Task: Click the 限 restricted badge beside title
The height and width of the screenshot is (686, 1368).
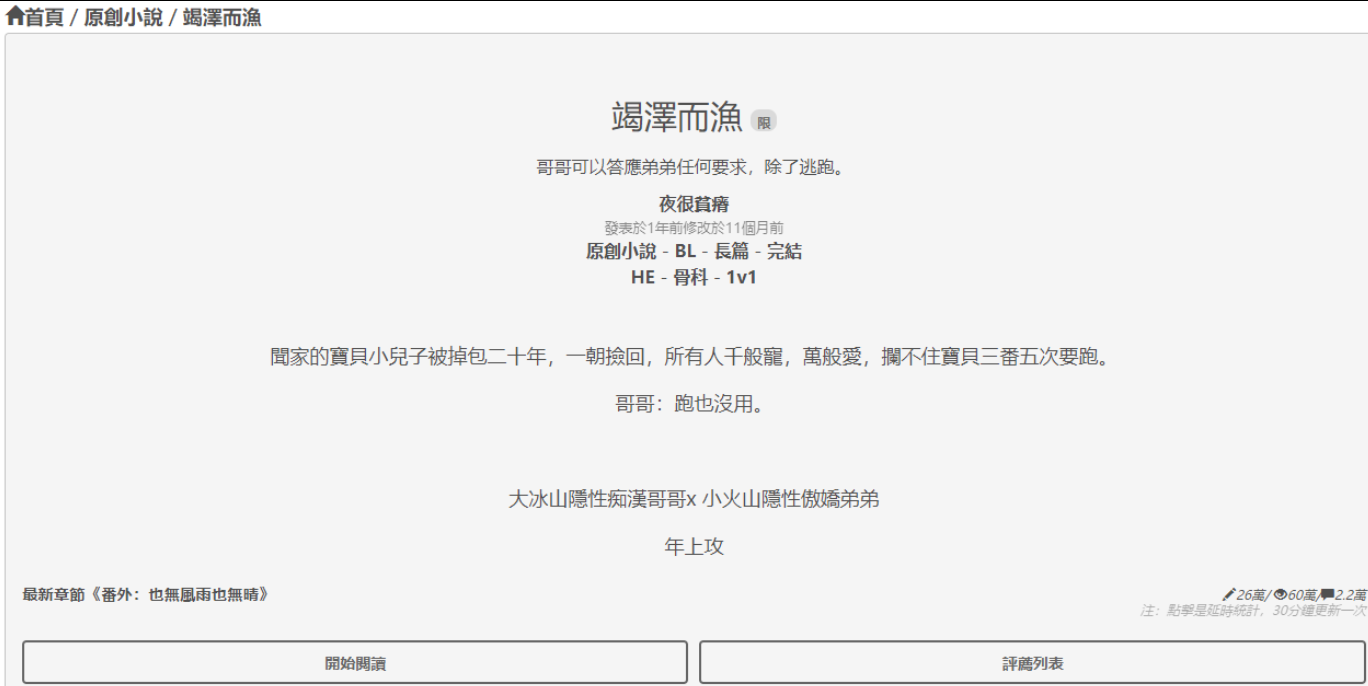Action: tap(764, 122)
